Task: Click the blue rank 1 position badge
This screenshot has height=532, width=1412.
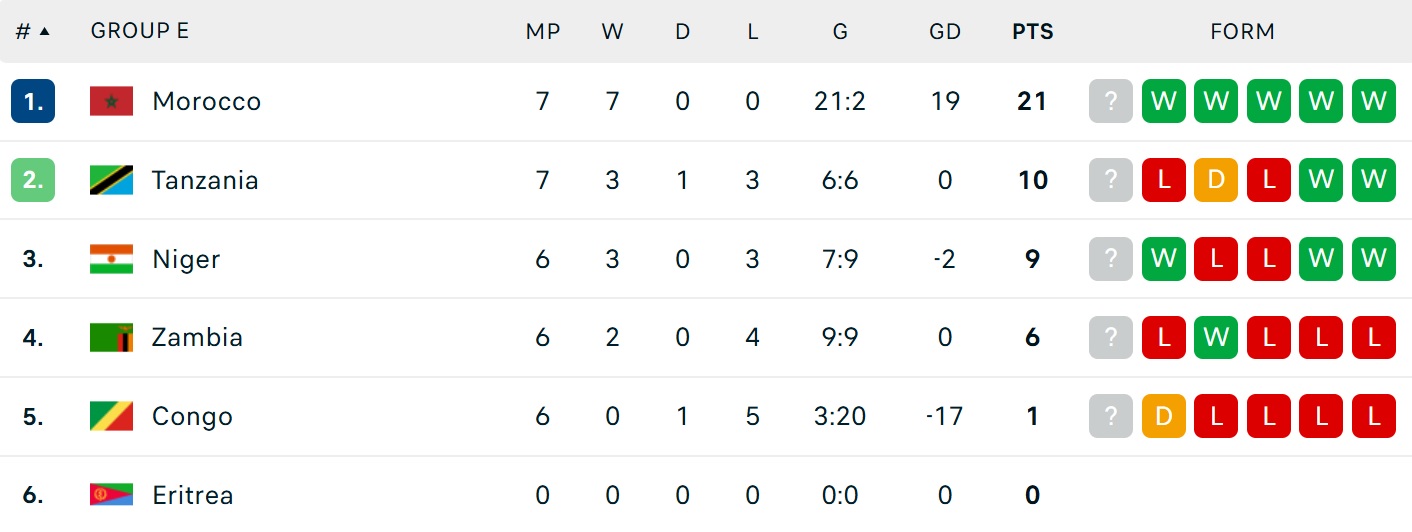Action: 33,101
